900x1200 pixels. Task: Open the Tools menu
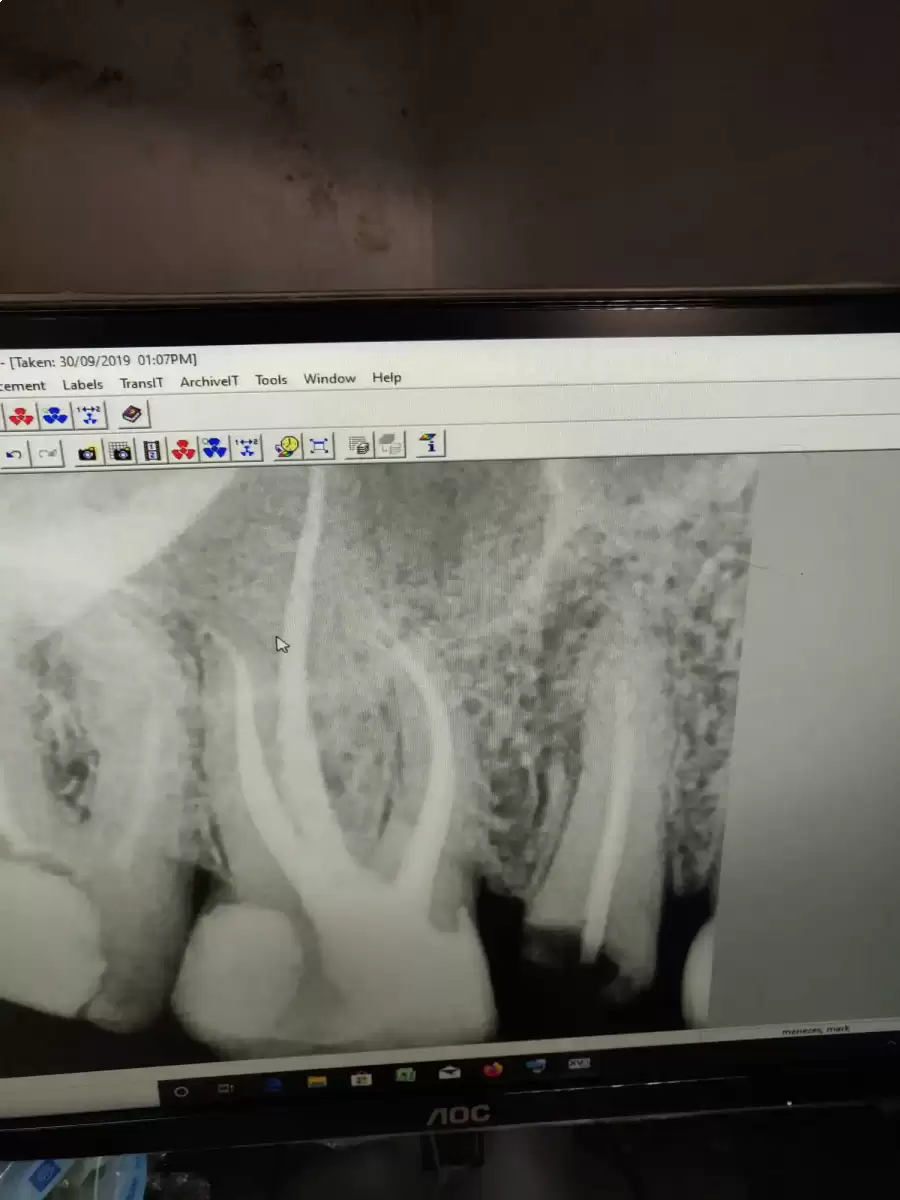(x=271, y=380)
